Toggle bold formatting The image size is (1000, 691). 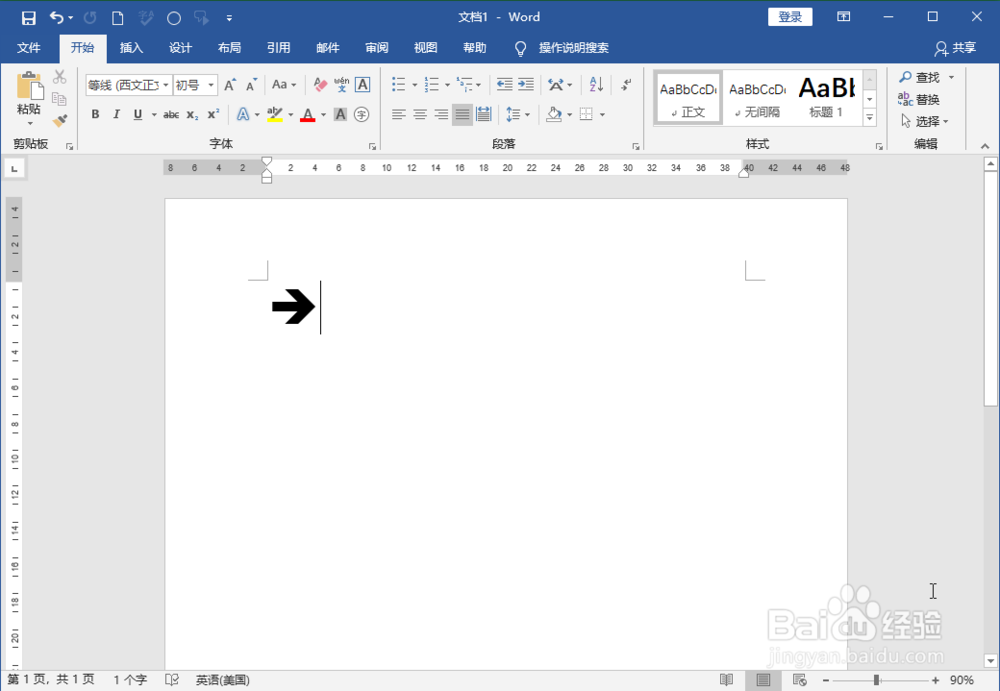coord(95,115)
